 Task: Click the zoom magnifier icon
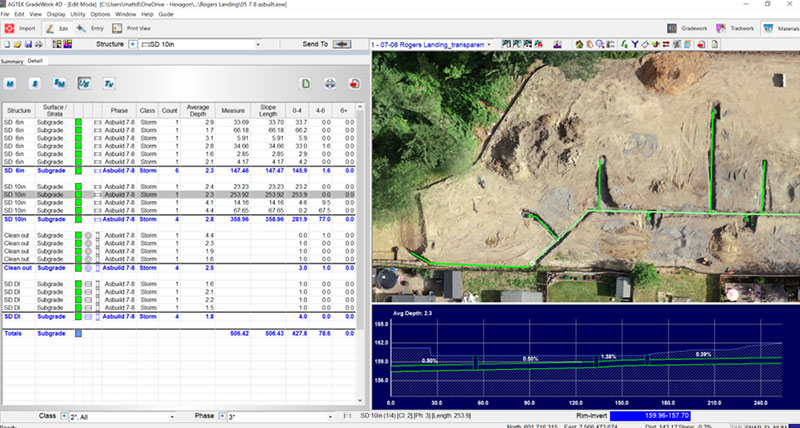point(599,44)
